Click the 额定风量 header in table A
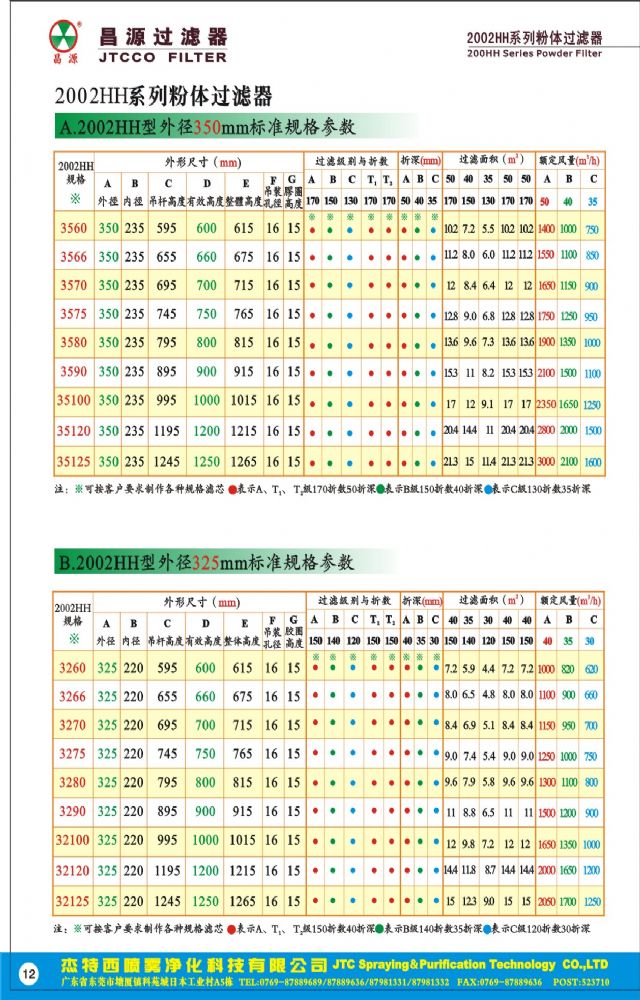Screen dimensions: 640x1000 point(571,162)
